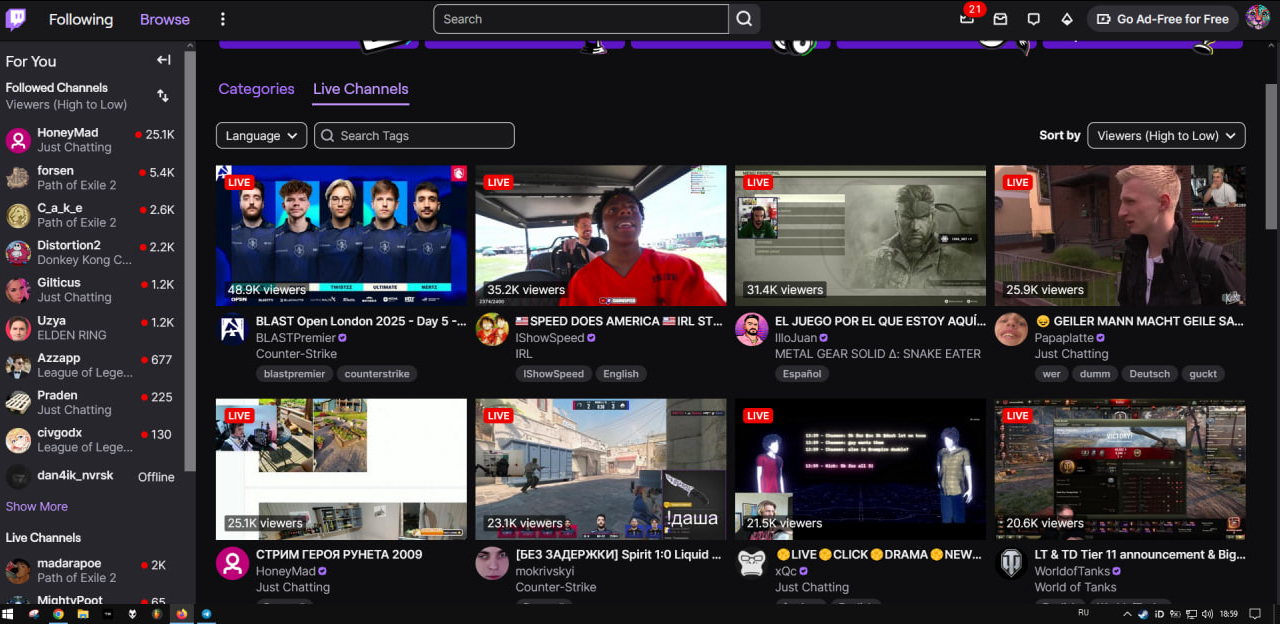This screenshot has height=624, width=1280.
Task: Open the Metal Gear Solid stream thumbnail
Action: [x=860, y=235]
